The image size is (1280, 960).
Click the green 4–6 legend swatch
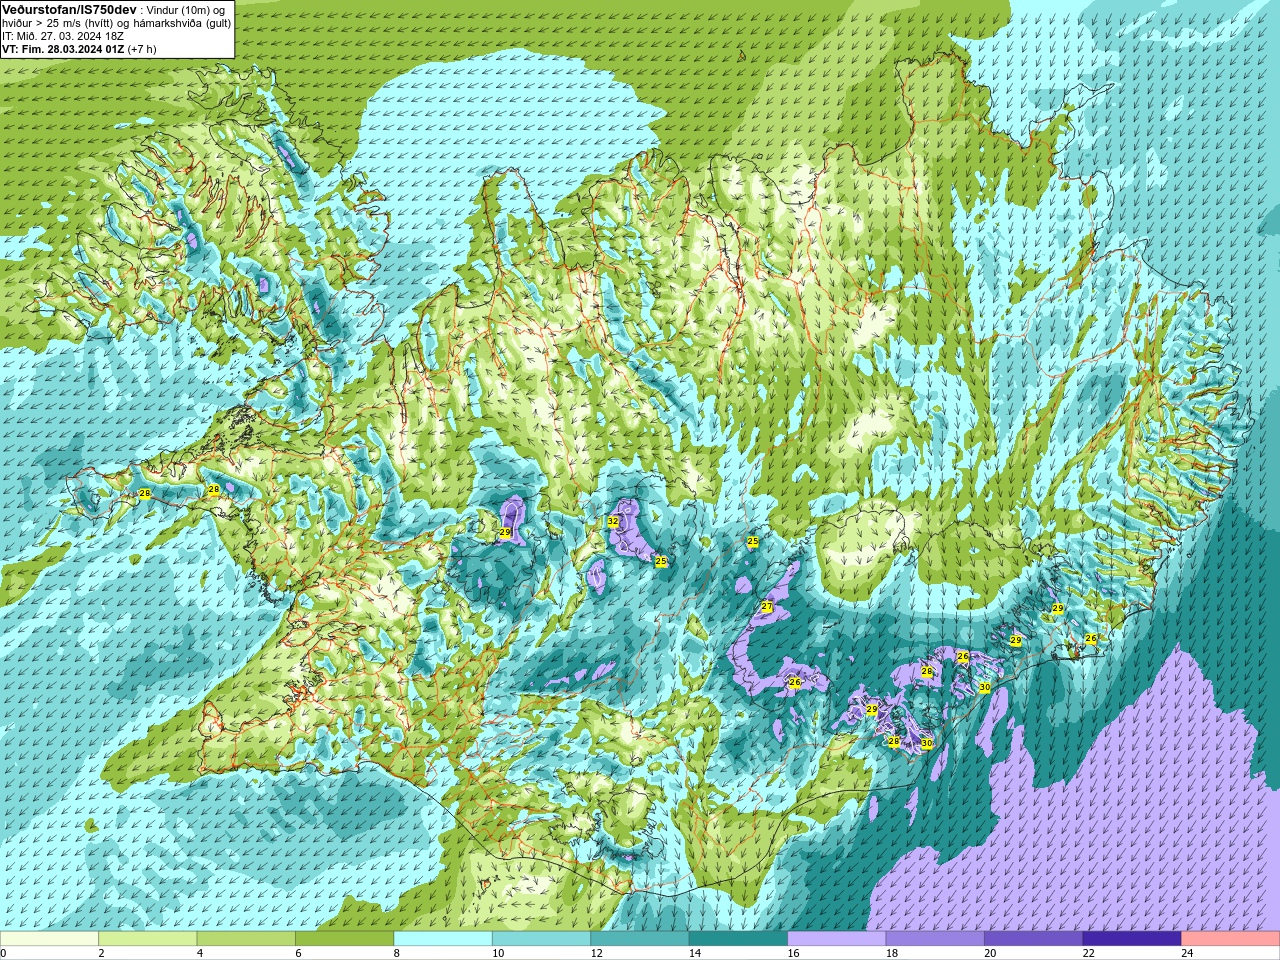246,939
